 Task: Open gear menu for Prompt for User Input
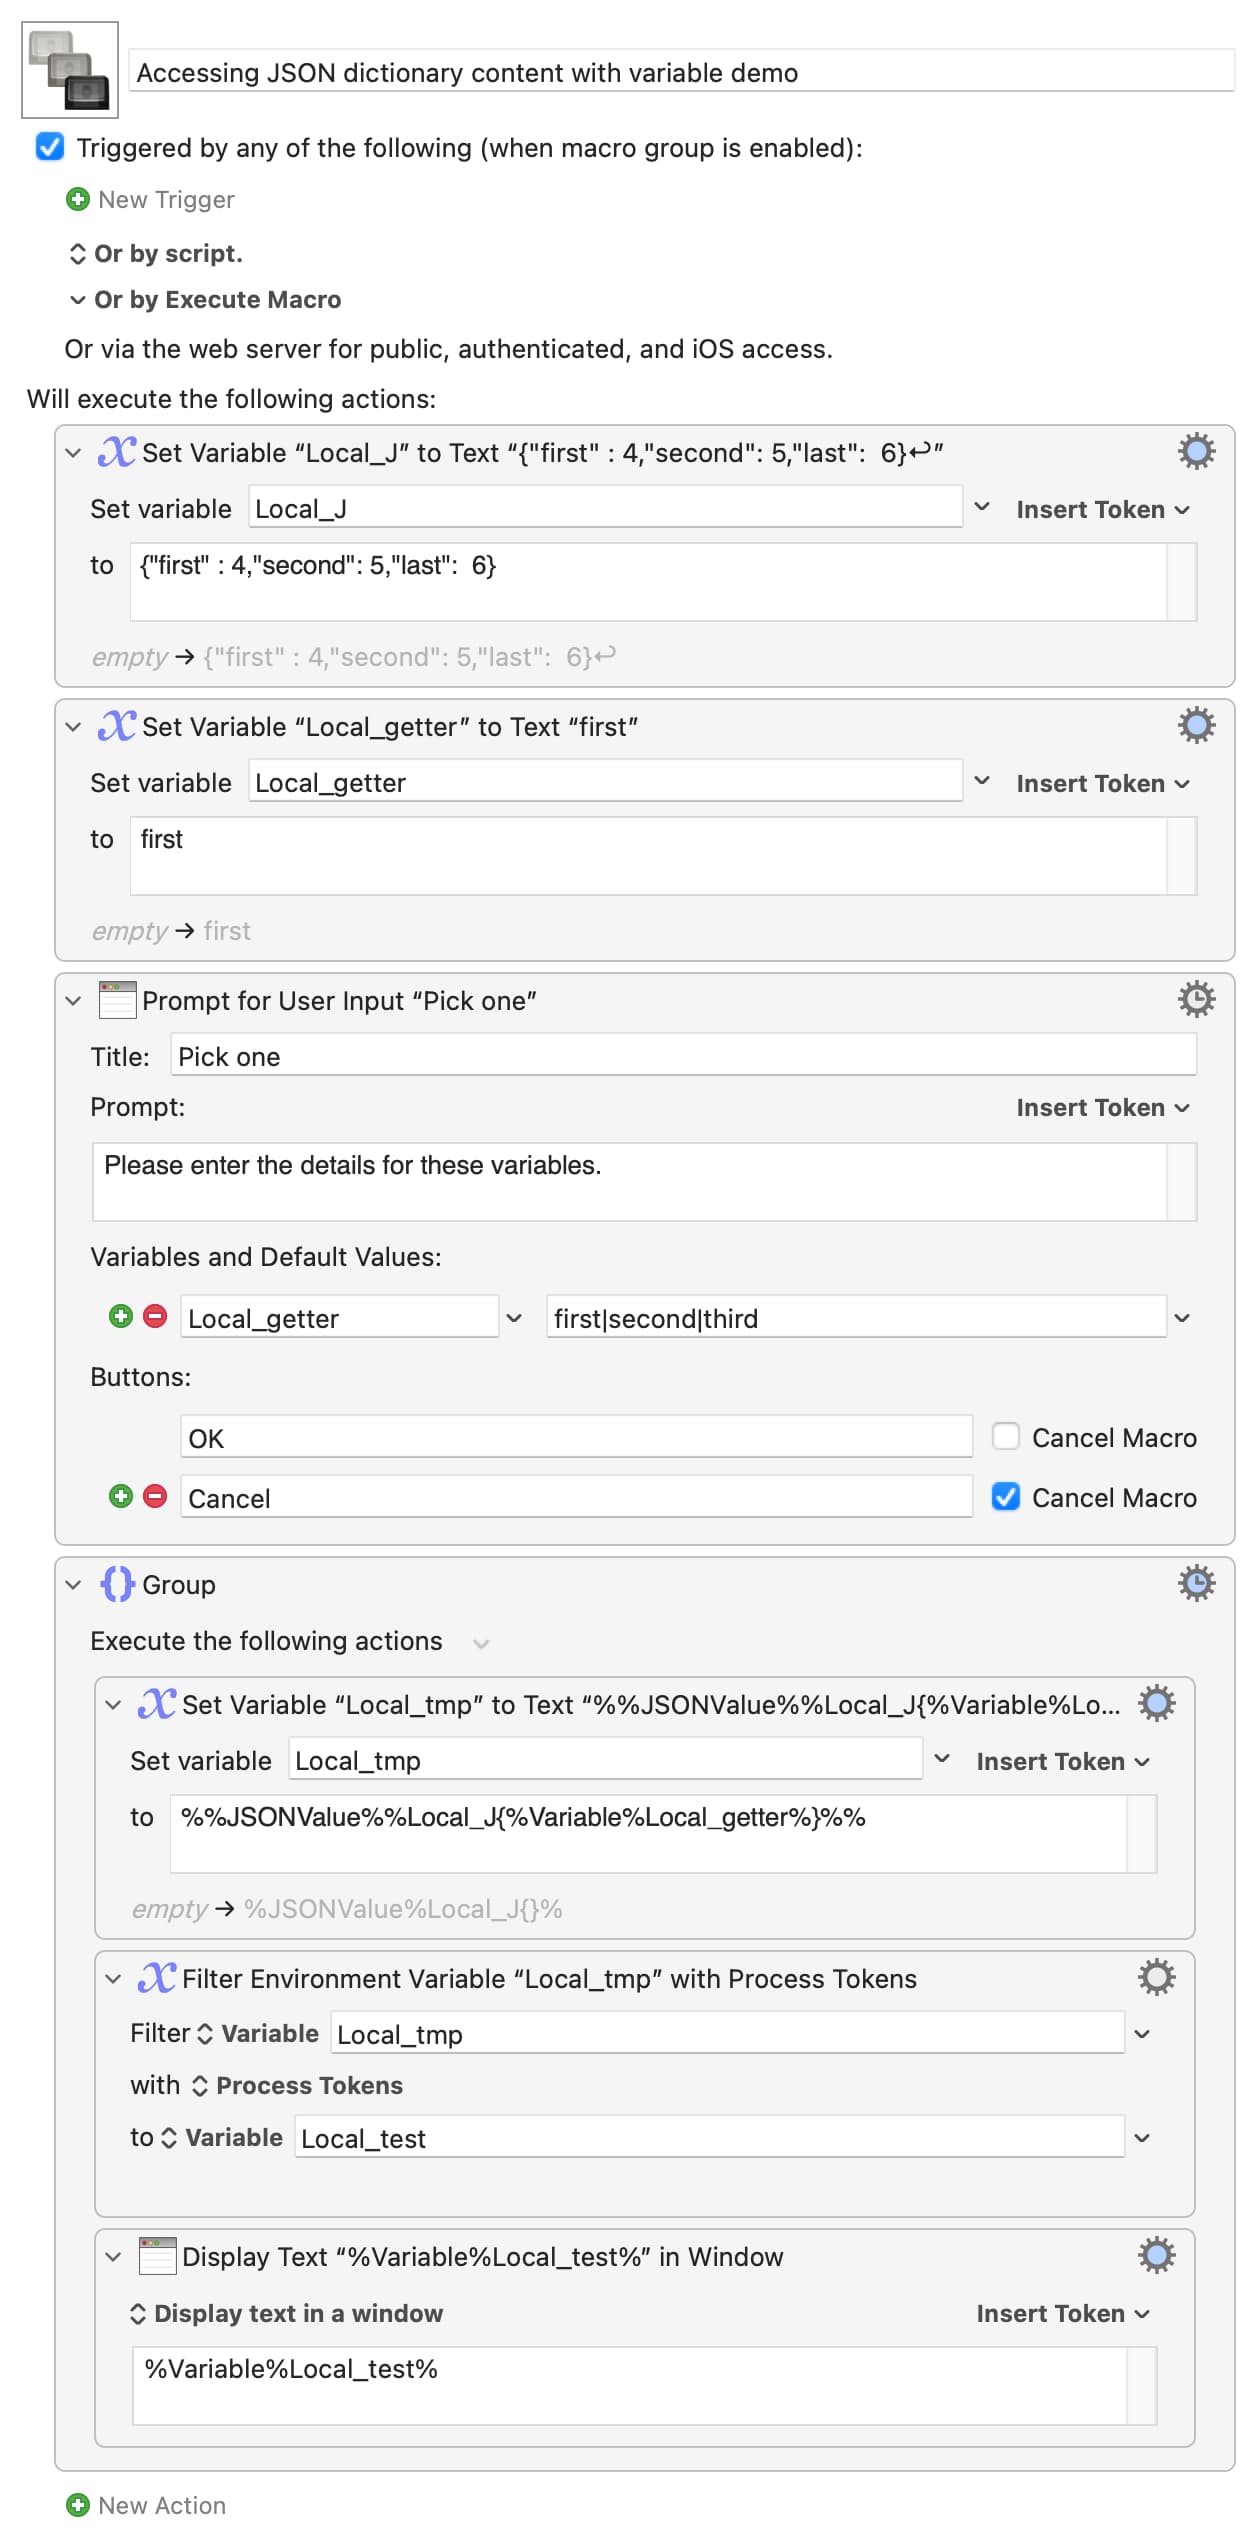pyautogui.click(x=1196, y=999)
